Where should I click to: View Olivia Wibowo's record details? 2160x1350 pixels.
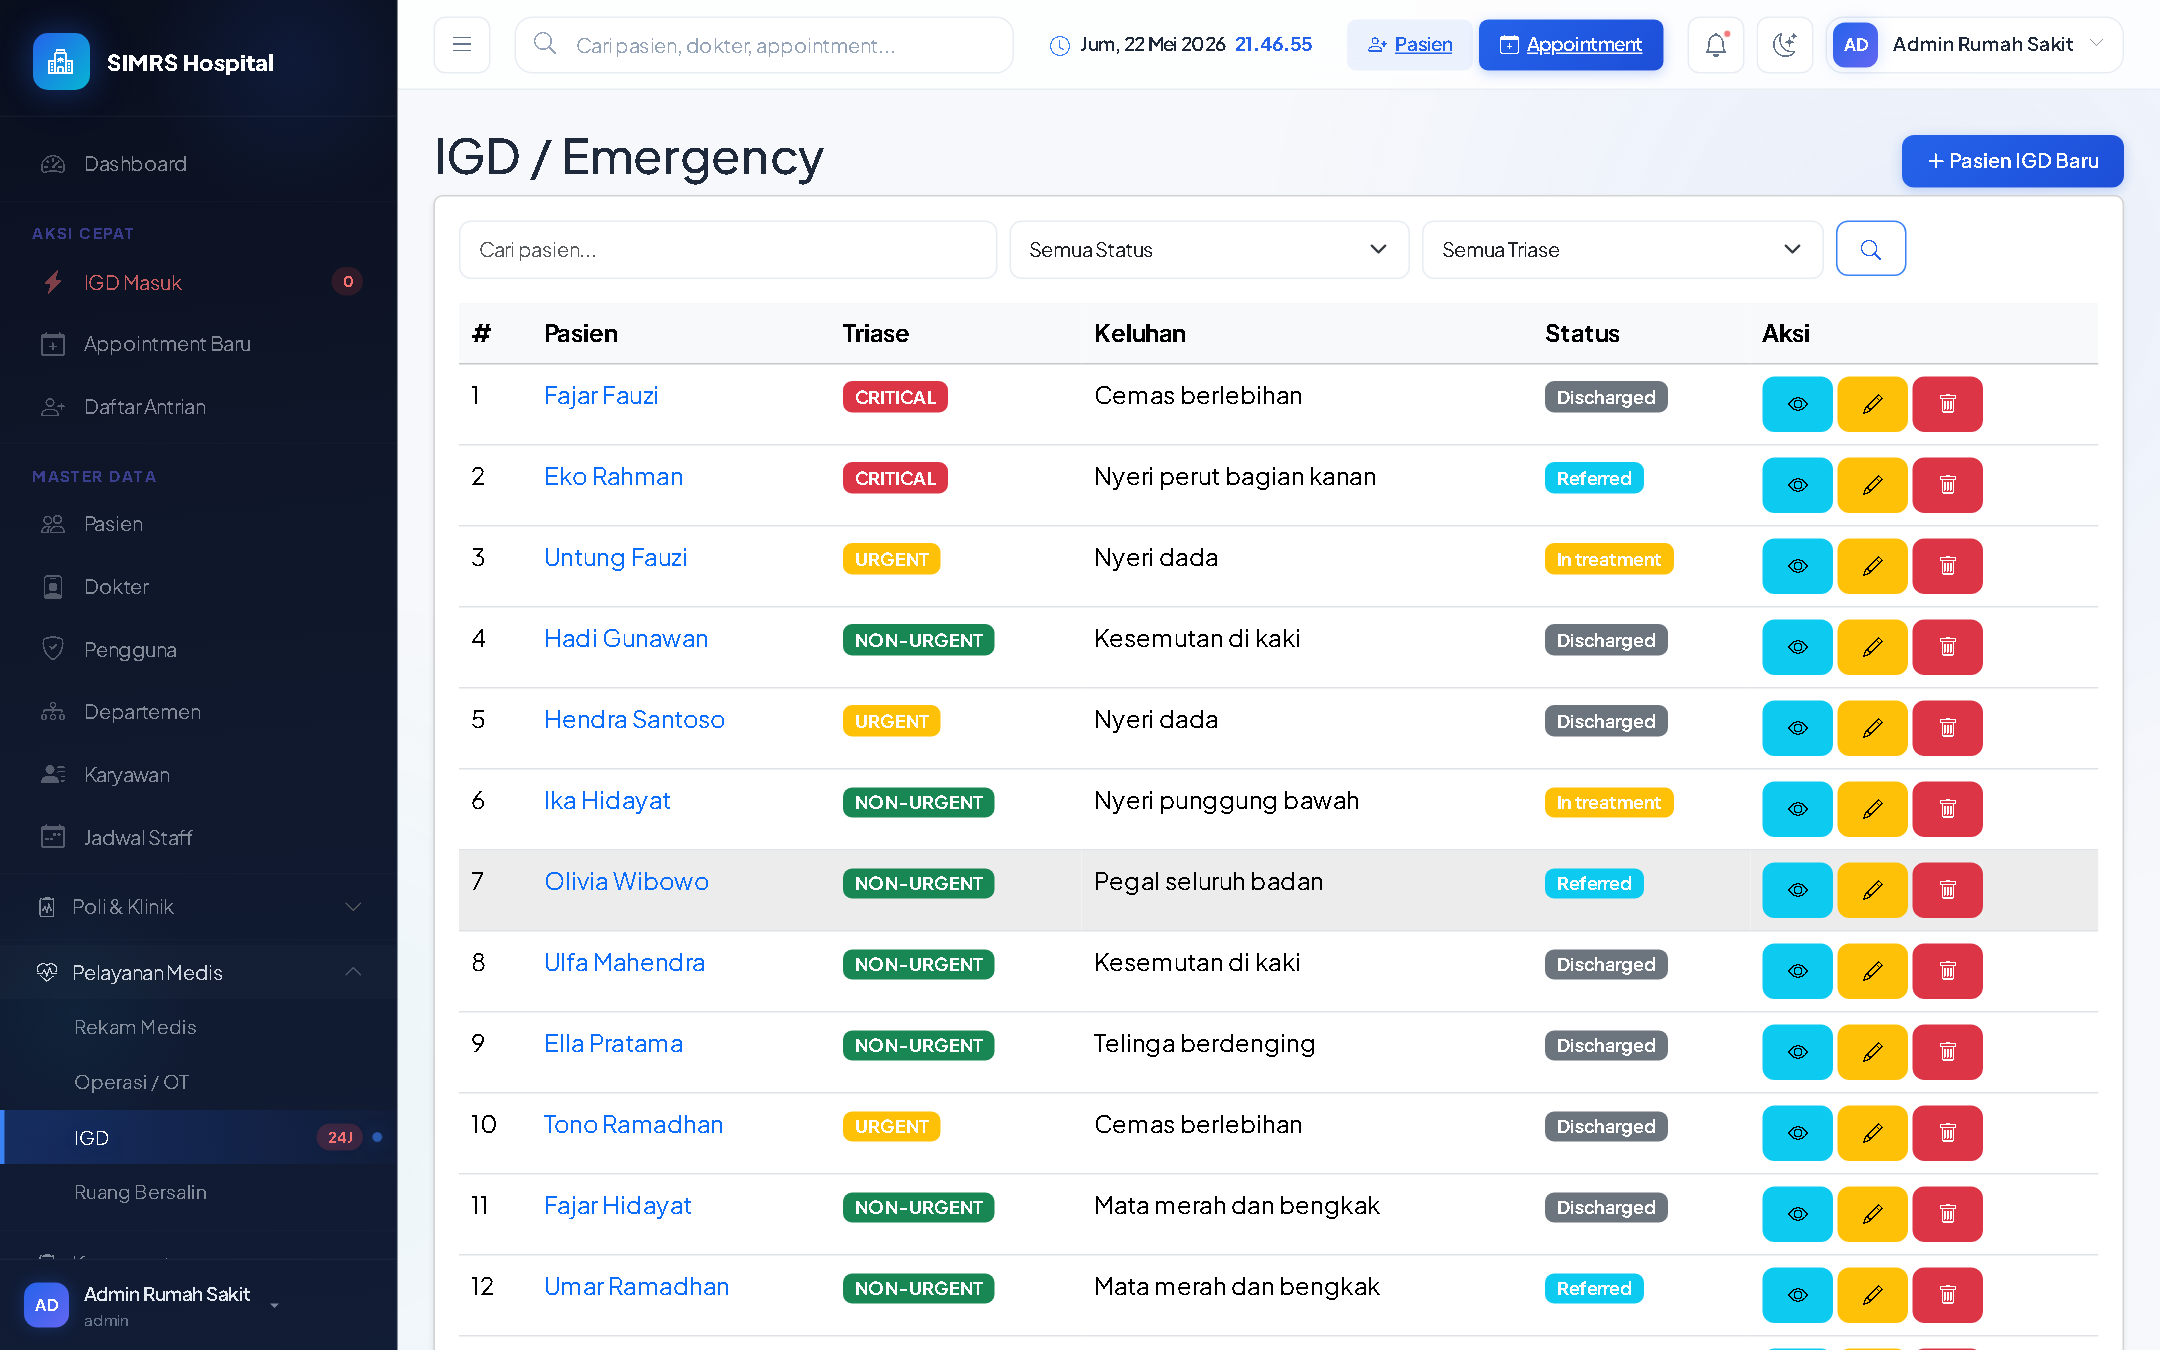[x=1797, y=890]
